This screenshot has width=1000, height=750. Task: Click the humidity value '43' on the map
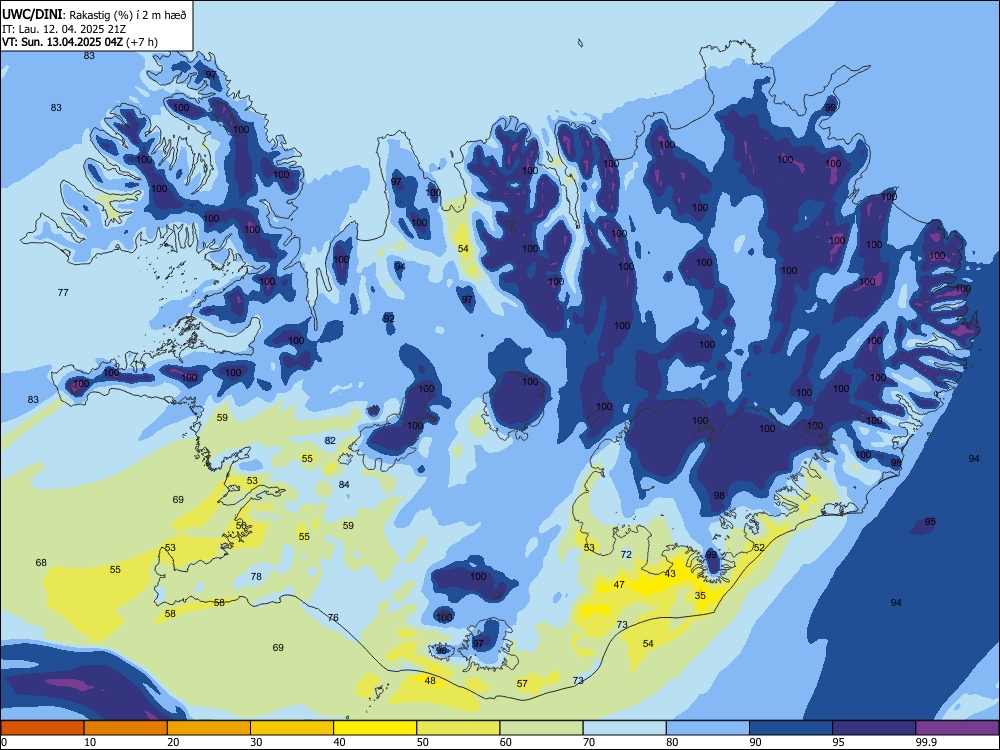(x=670, y=573)
